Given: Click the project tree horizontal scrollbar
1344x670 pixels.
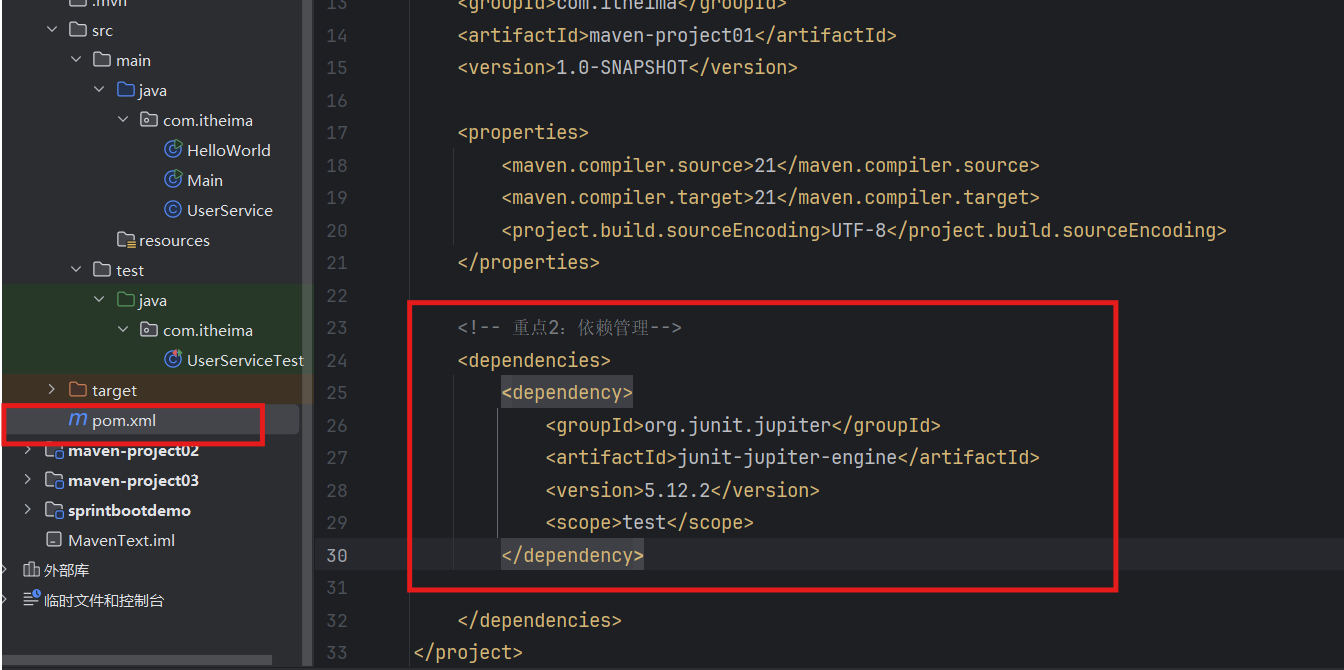Looking at the screenshot, I should 136,660.
